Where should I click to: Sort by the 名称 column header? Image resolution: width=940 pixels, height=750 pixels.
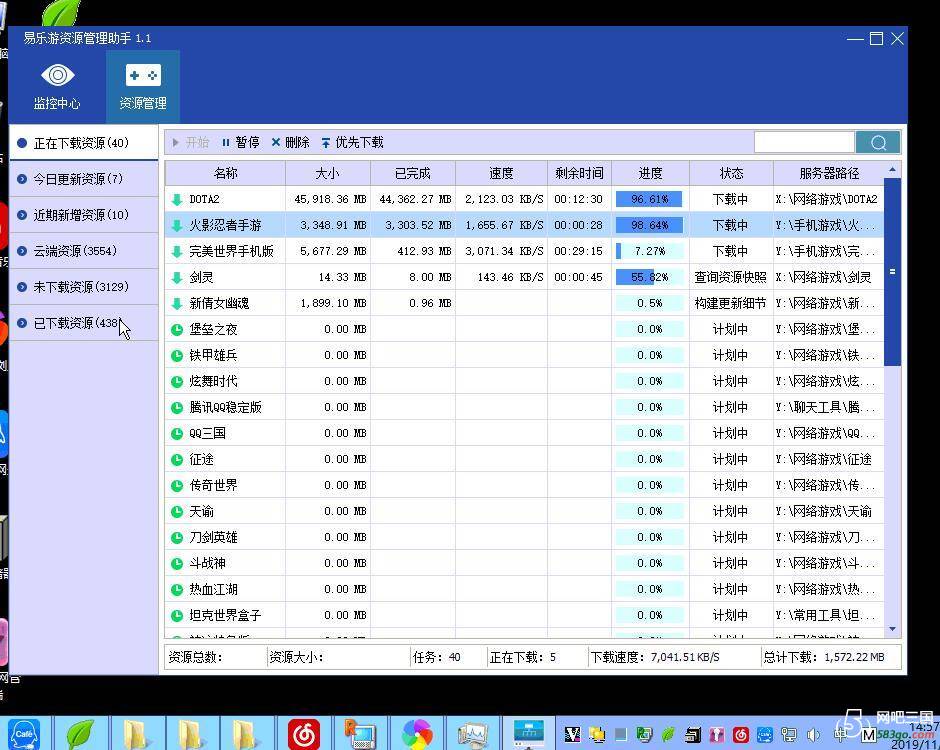[225, 173]
